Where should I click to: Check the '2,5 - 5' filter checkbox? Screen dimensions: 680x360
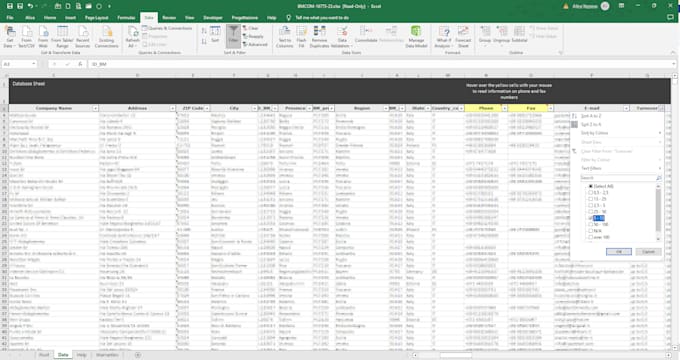tap(590, 205)
